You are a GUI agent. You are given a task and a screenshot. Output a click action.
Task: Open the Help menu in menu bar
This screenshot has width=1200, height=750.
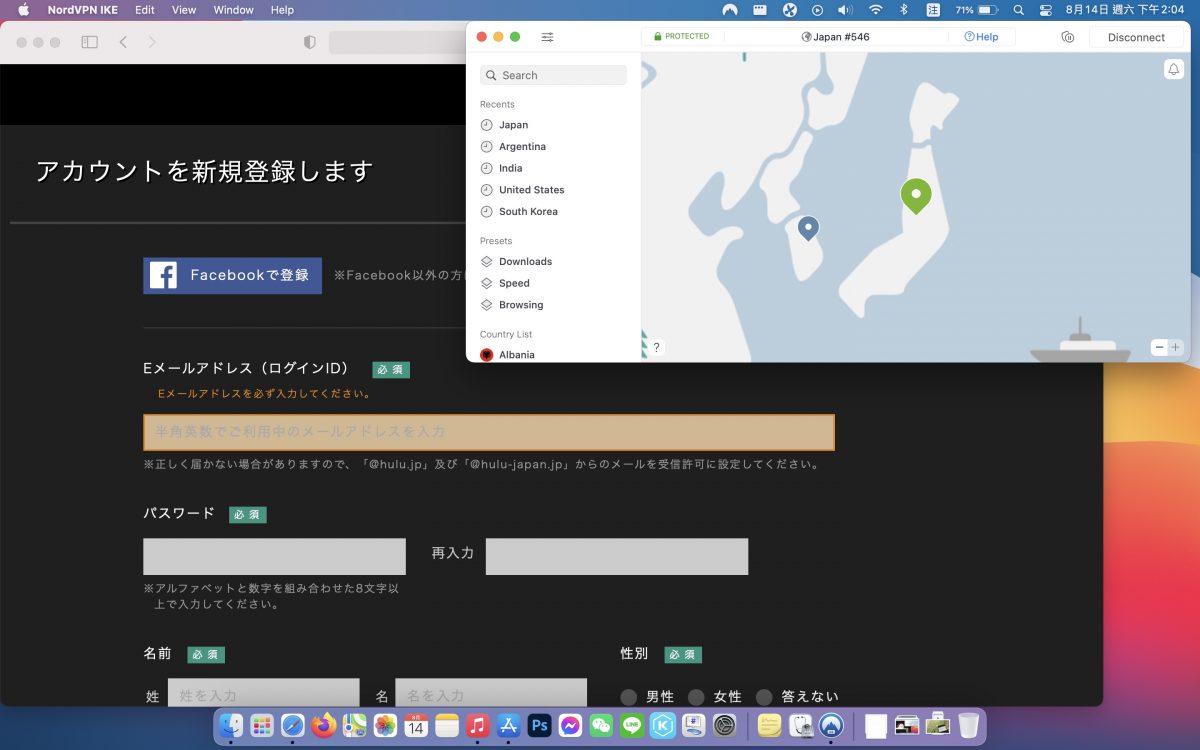(282, 10)
